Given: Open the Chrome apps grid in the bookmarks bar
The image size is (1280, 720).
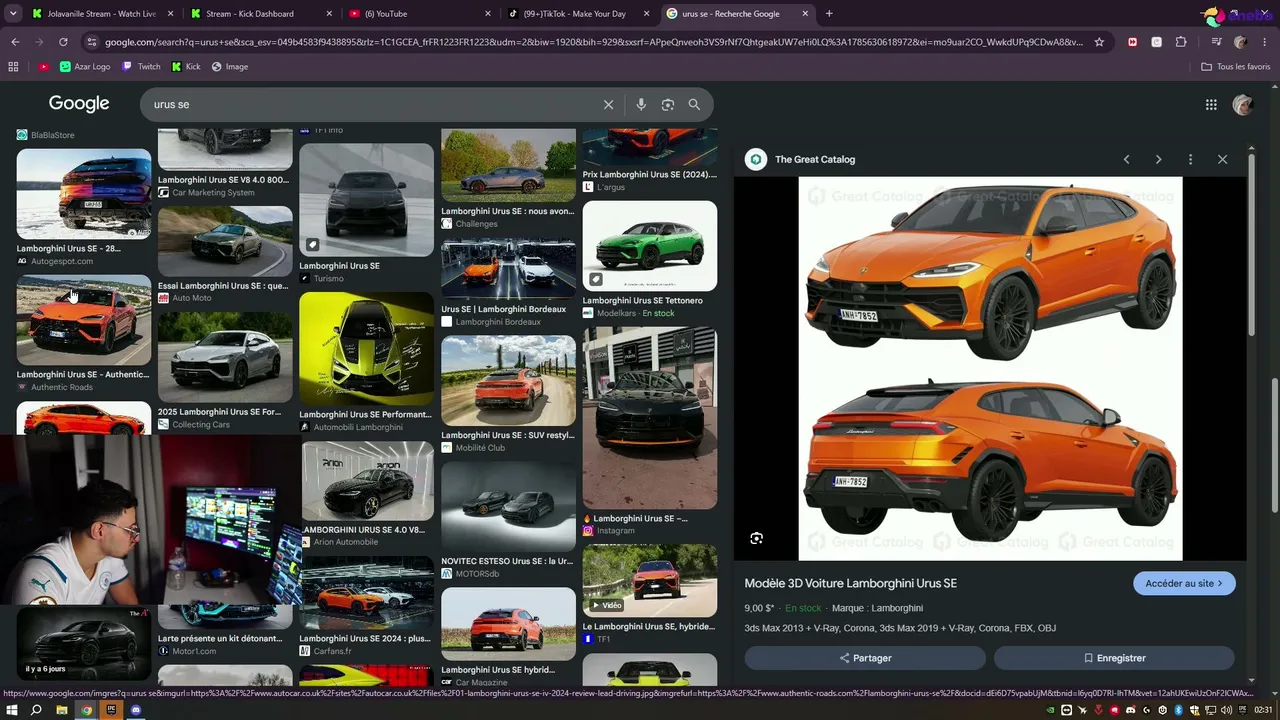Looking at the screenshot, I should tap(13, 66).
